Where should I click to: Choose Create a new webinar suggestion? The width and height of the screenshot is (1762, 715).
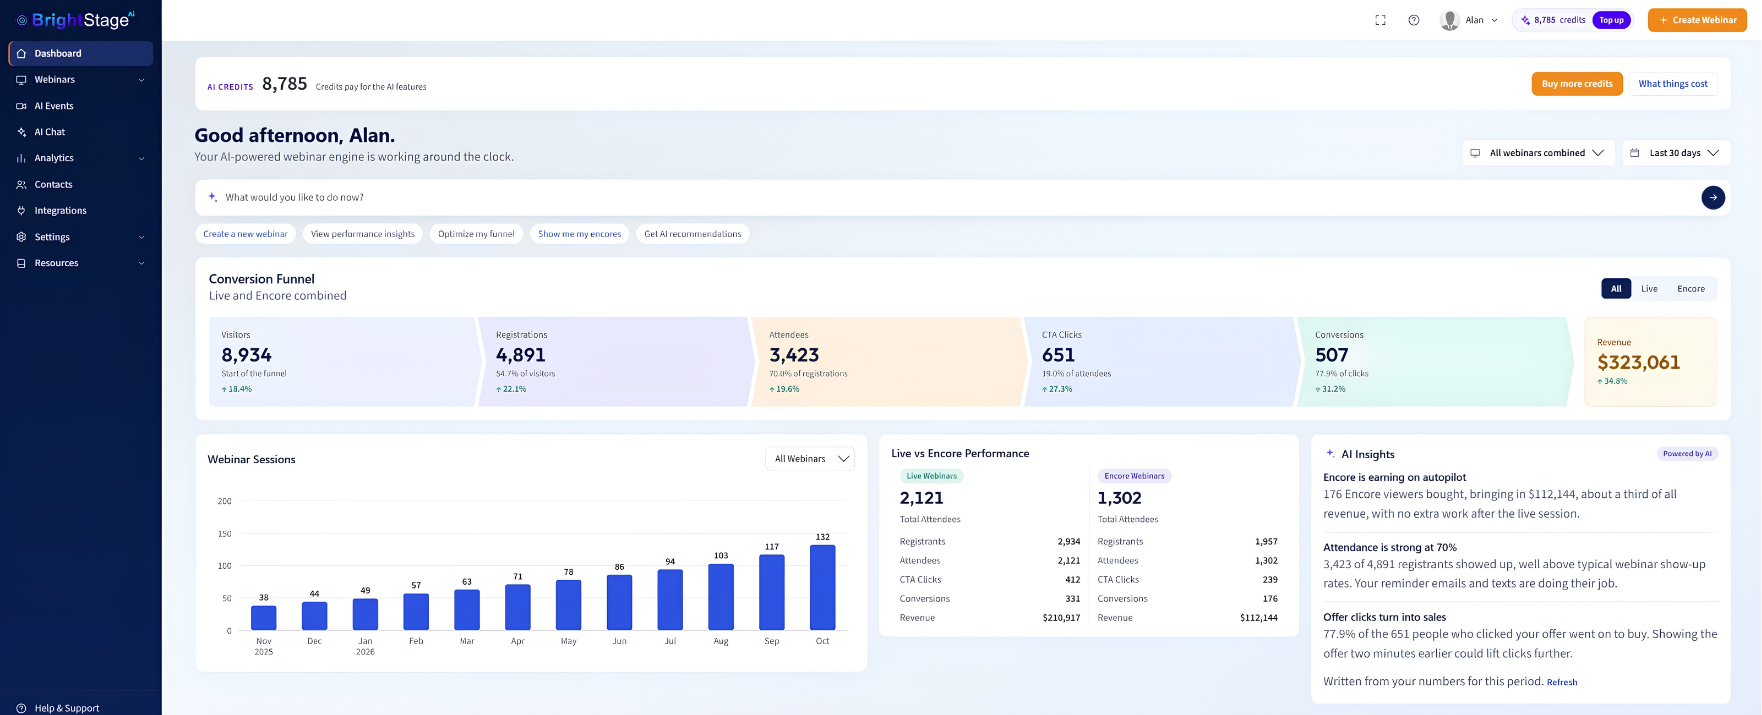[245, 234]
